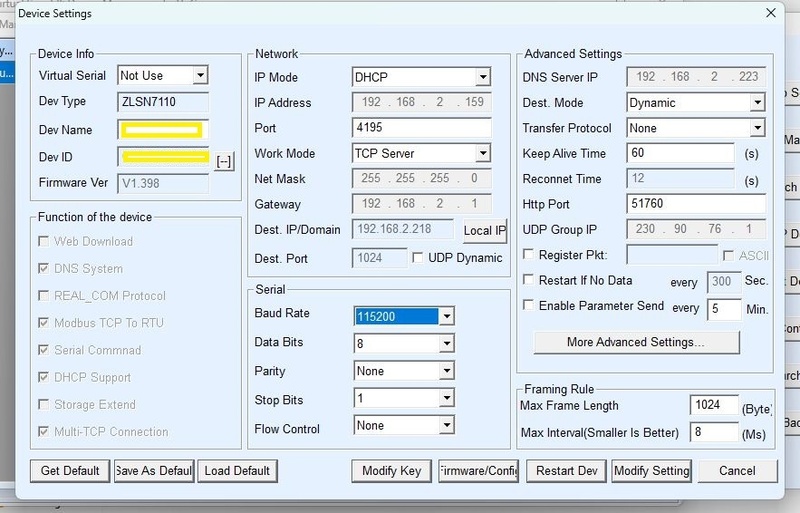Screen dimensions: 800x513
Task: Click the Restart Dev button
Action: (566, 471)
